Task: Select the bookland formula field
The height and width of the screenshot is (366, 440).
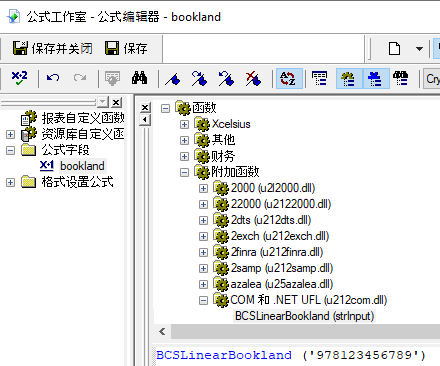Action: coord(82,166)
